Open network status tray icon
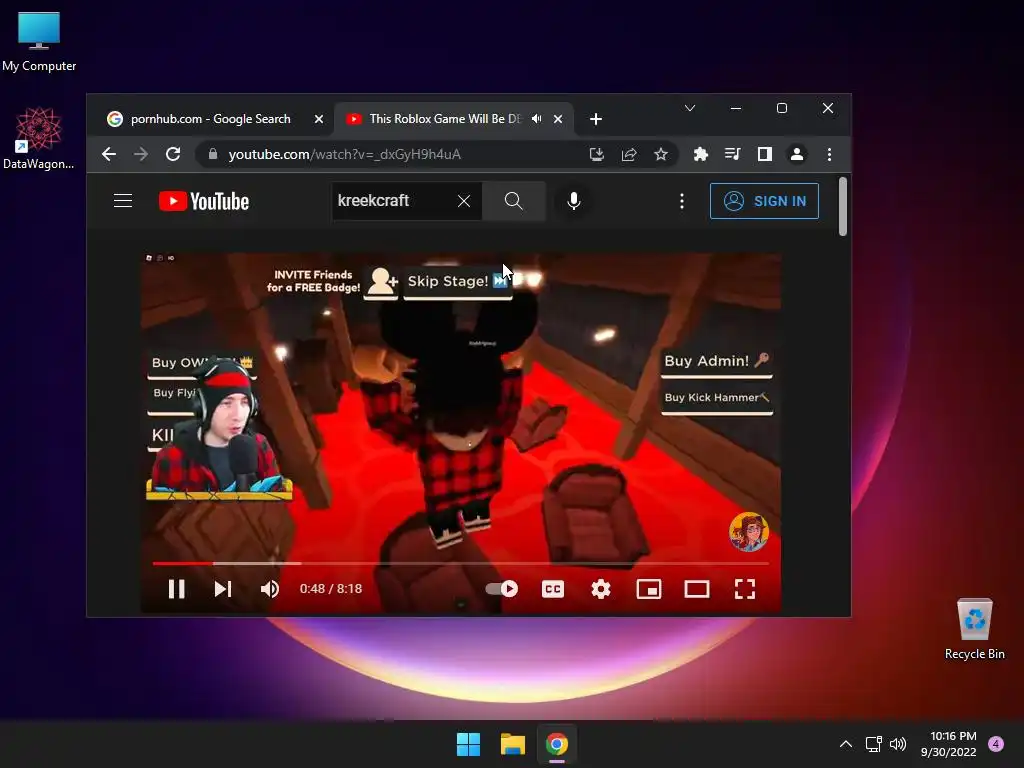The height and width of the screenshot is (768, 1024). click(873, 744)
